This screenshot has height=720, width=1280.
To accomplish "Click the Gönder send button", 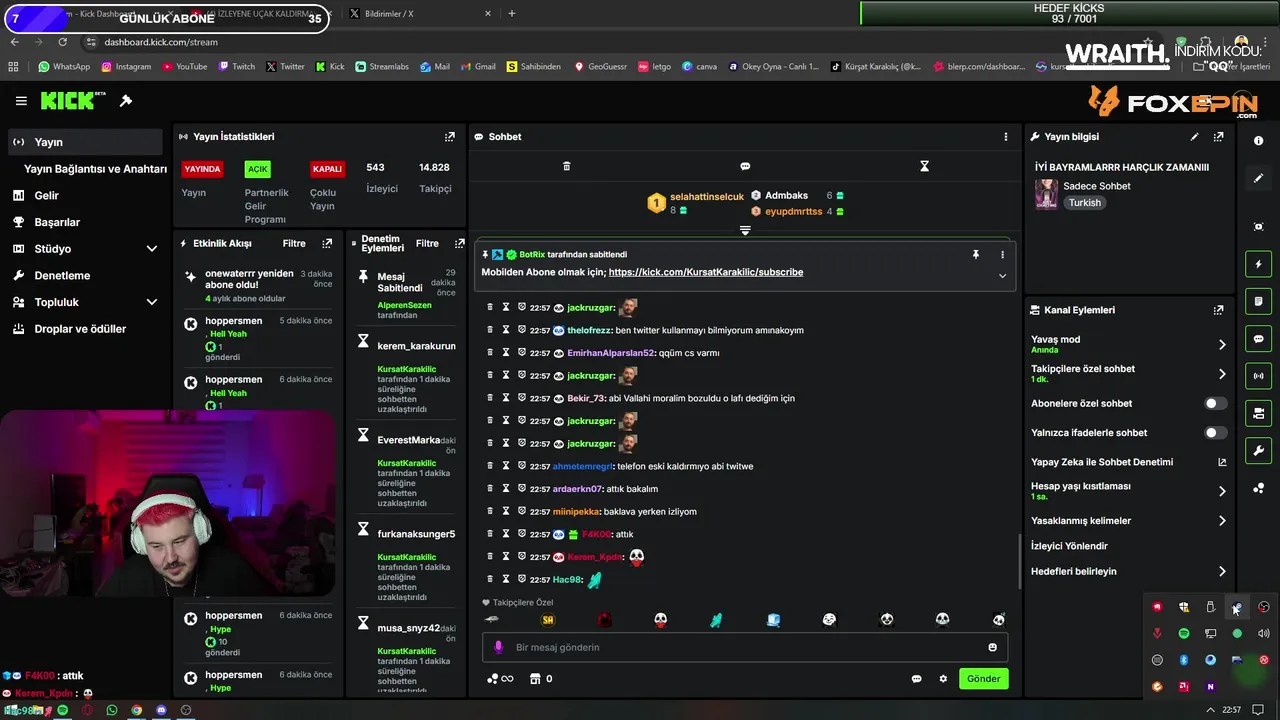I will (x=983, y=678).
